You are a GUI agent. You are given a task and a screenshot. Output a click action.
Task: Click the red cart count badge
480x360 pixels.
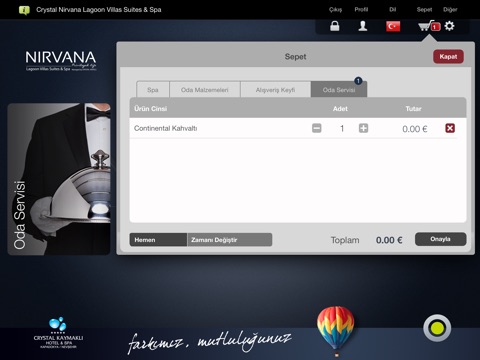coord(436,27)
